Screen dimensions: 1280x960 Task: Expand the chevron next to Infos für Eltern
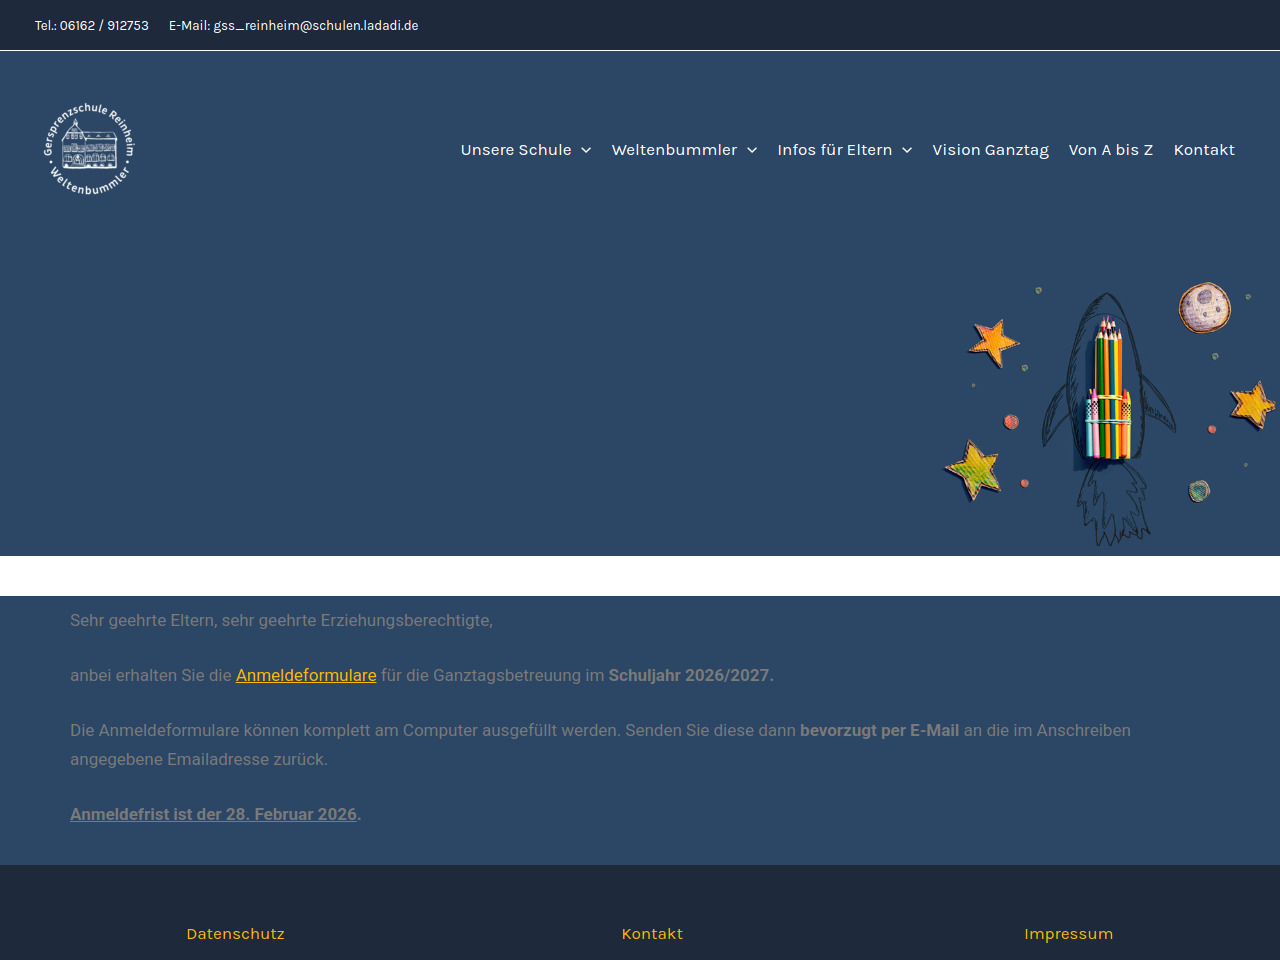click(x=907, y=151)
